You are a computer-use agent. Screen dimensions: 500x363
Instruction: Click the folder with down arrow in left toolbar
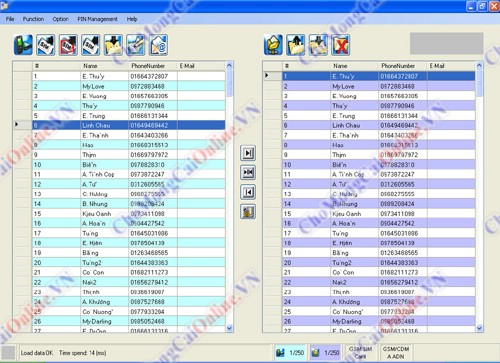113,45
